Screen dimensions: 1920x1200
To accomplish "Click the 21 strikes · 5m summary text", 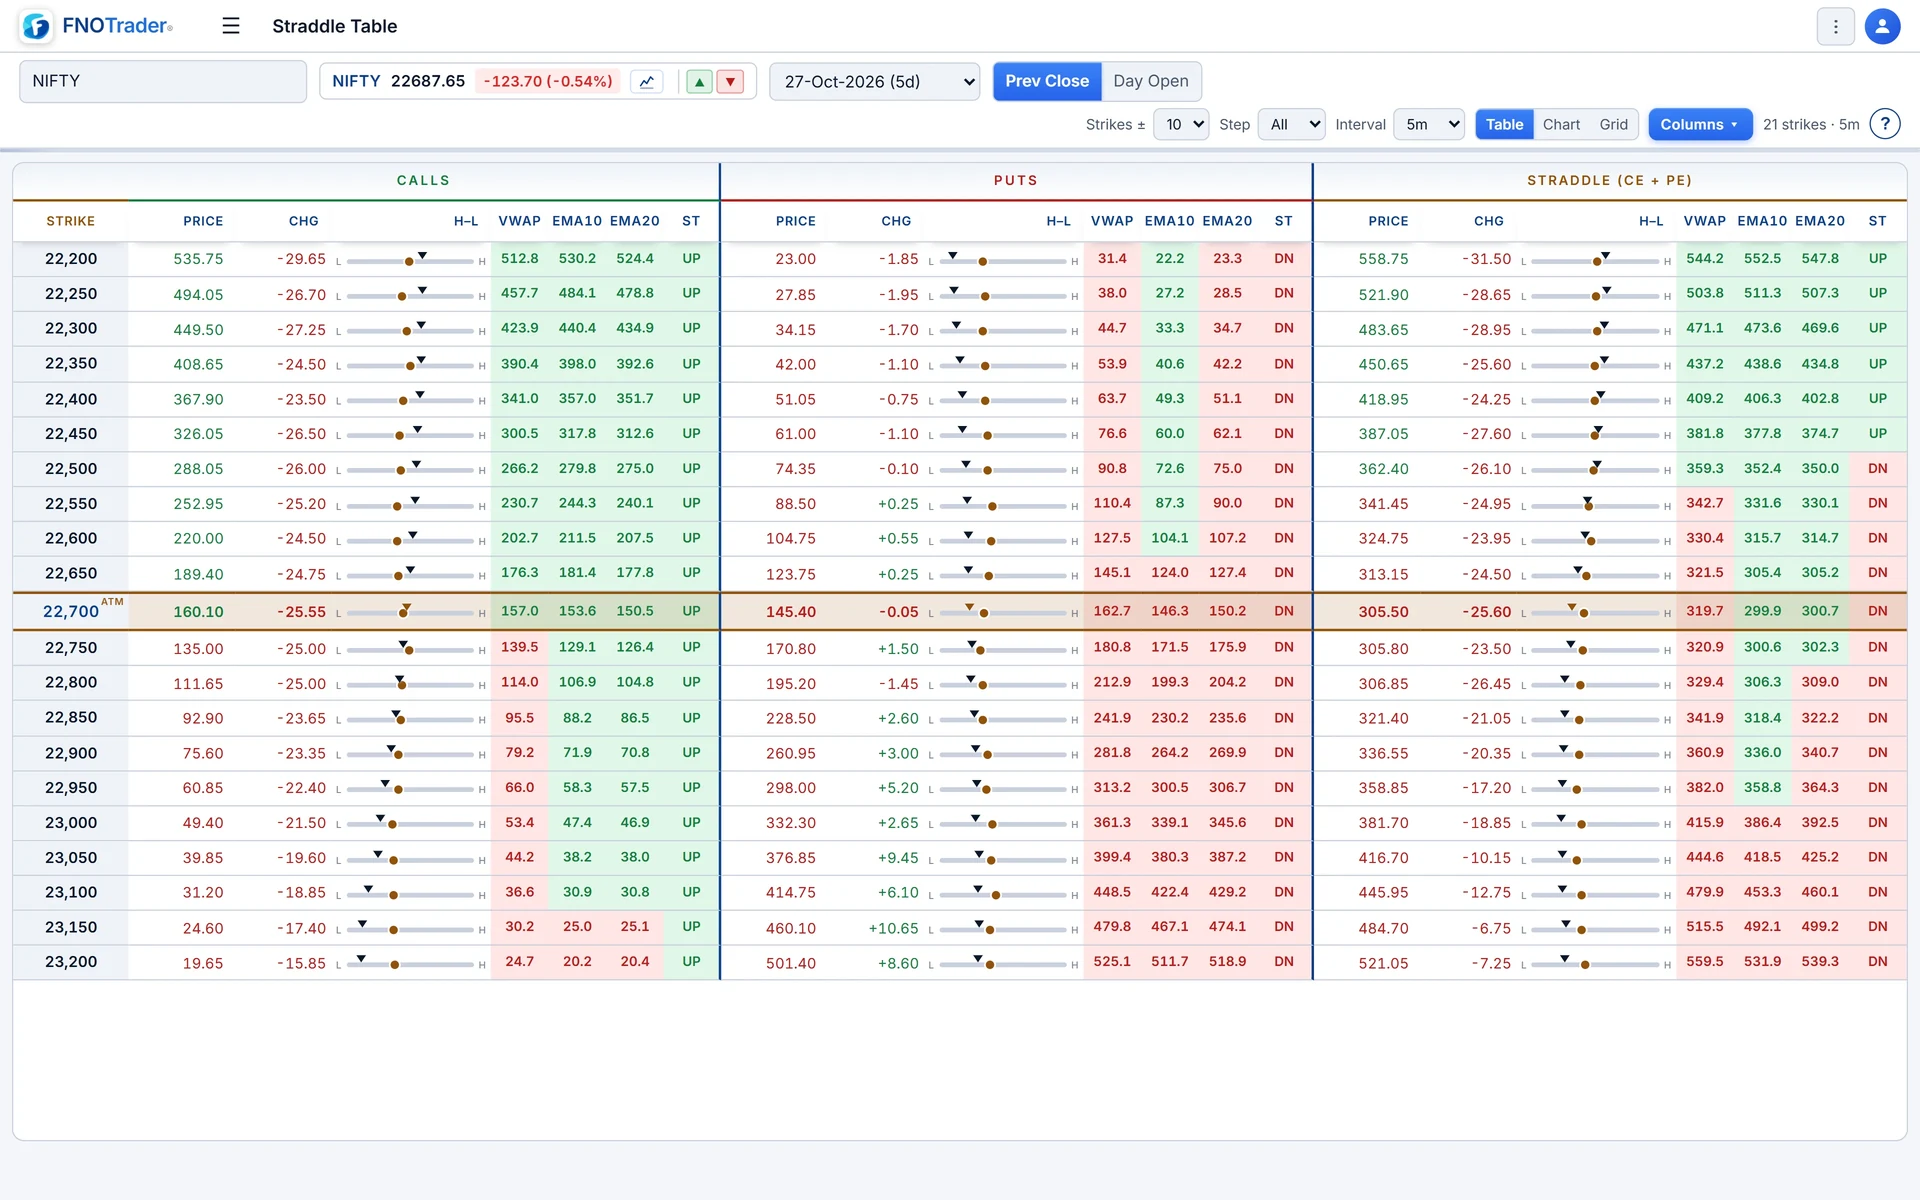I will pyautogui.click(x=1811, y=125).
